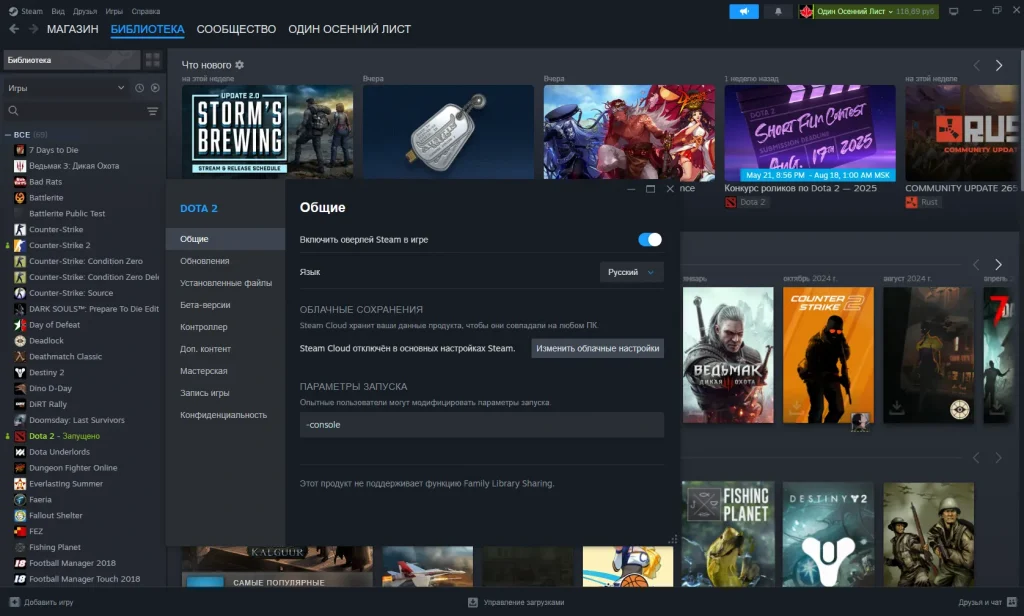Click the Steam logo in the menu bar
Screen dimensions: 1024x616
[x=13, y=11]
